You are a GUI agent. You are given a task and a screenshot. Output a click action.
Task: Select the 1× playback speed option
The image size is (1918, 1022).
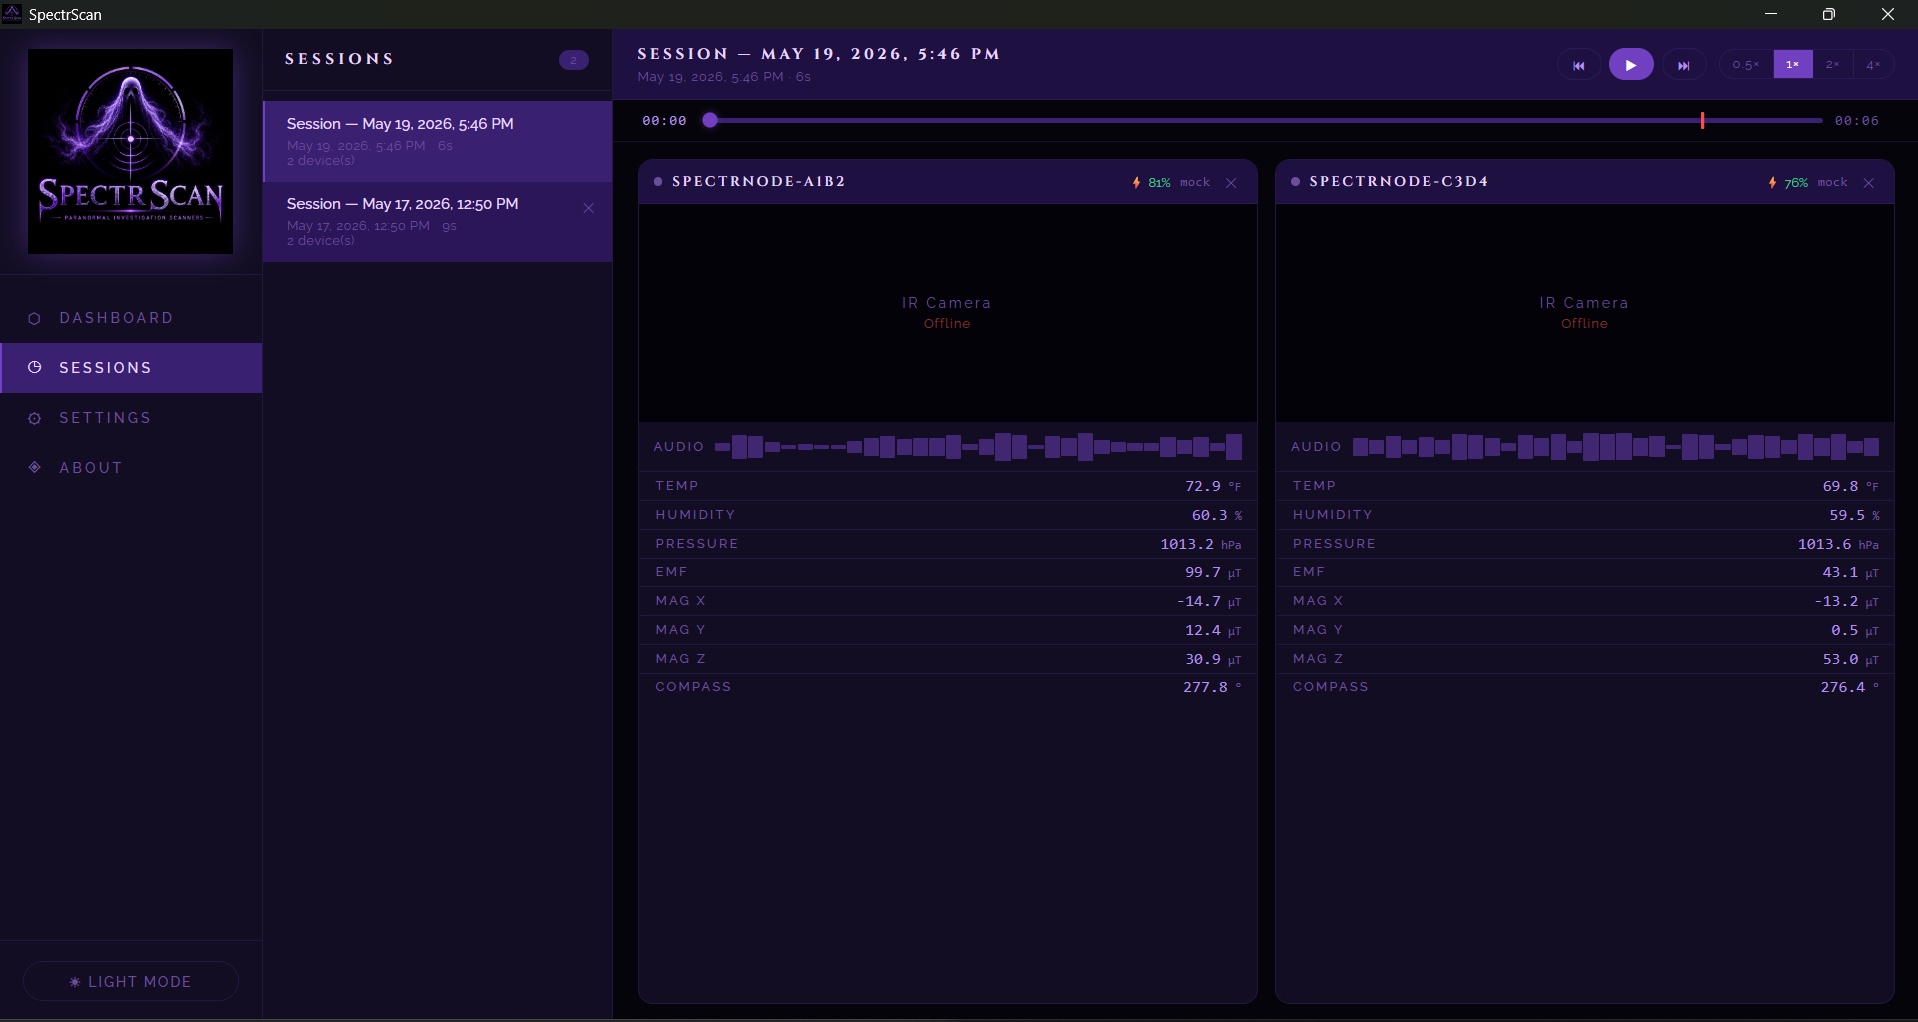click(x=1793, y=65)
